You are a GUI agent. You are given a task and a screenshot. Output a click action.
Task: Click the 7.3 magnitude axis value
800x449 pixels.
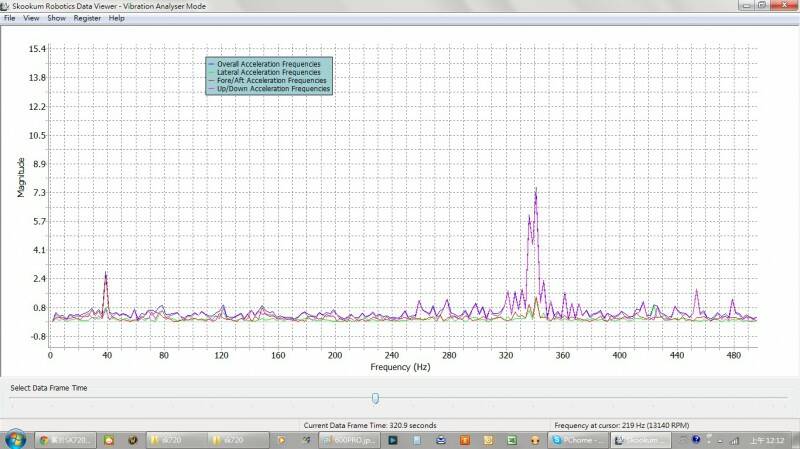click(39, 192)
